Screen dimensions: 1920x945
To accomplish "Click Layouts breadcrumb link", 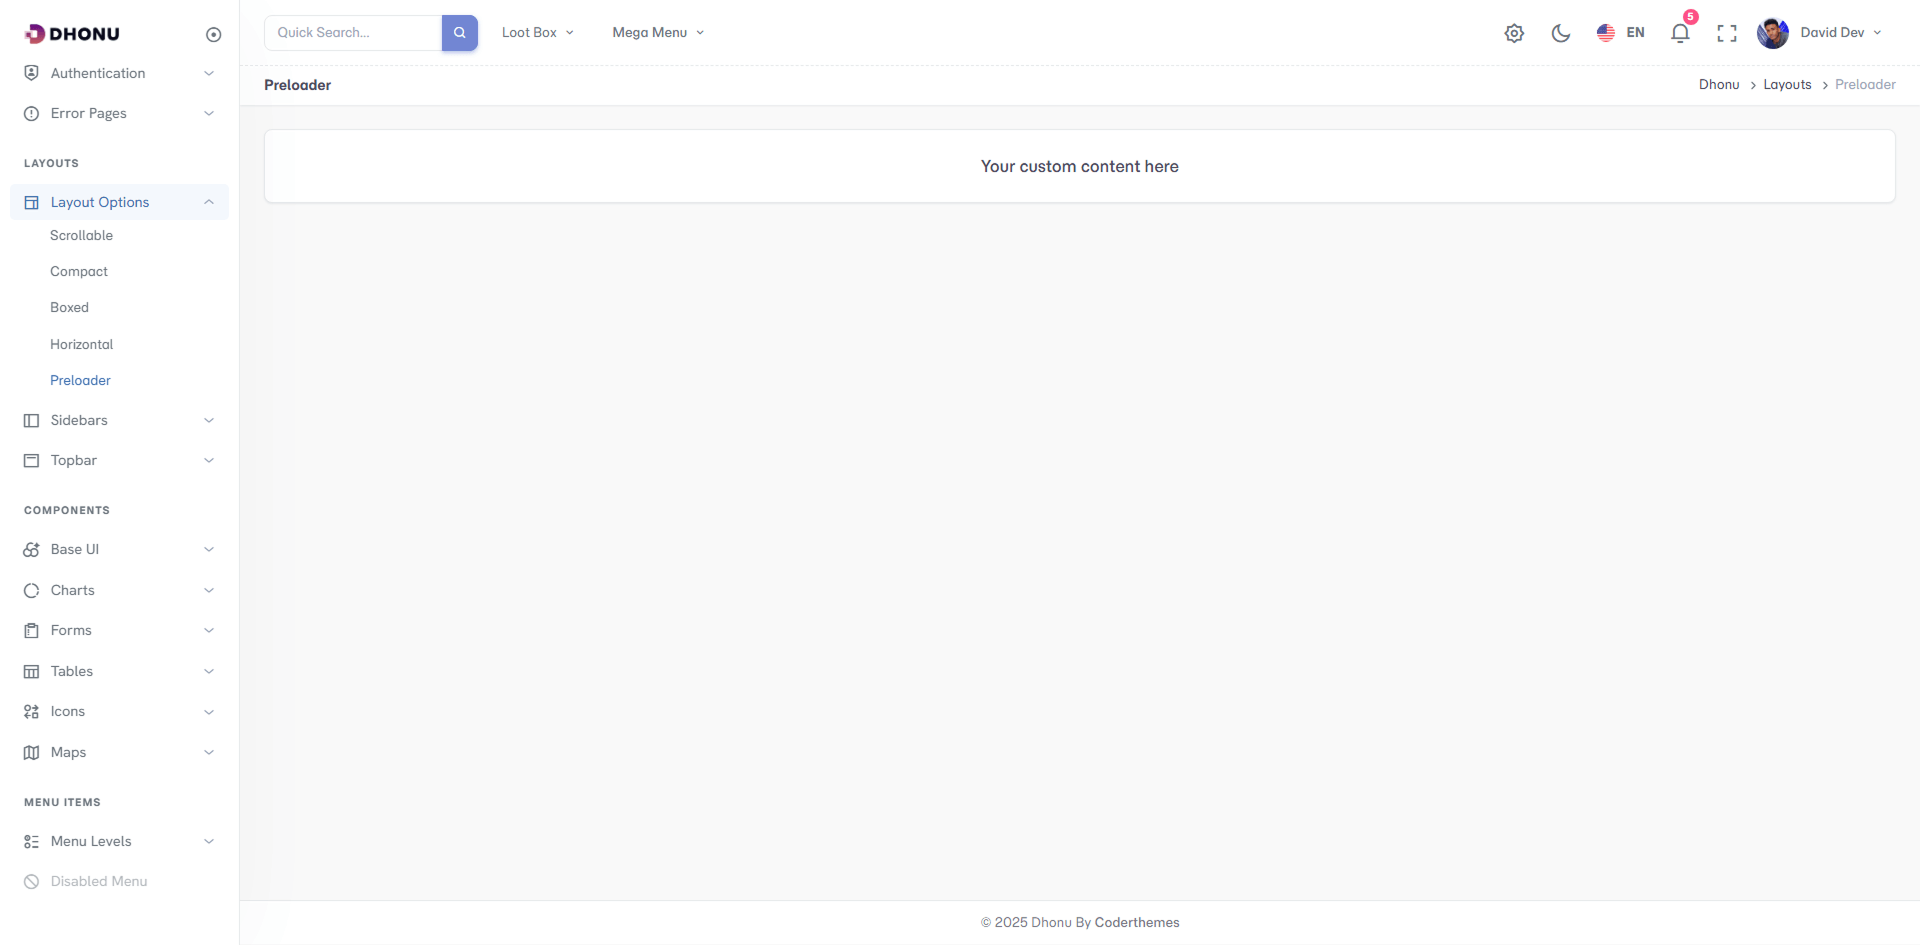I will pos(1787,85).
